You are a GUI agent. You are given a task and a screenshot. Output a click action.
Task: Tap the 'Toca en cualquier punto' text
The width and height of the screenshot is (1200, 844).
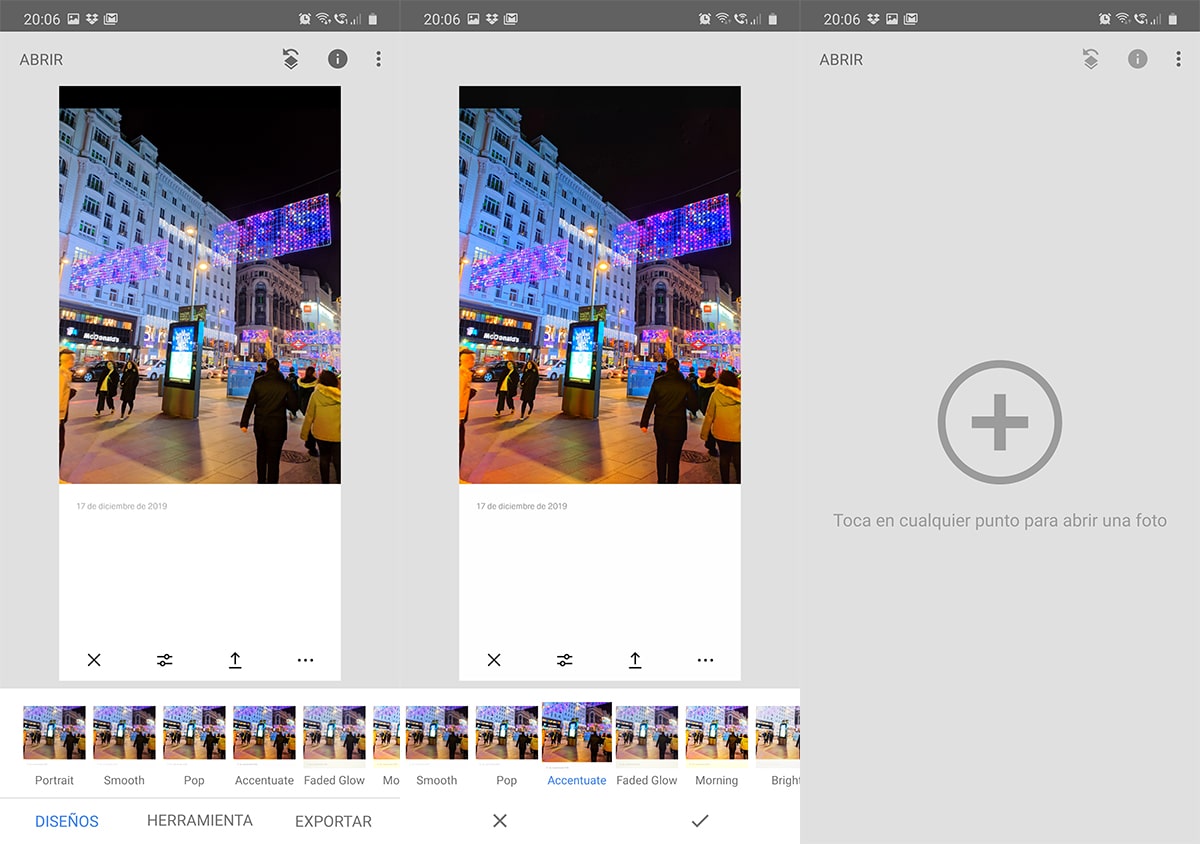click(x=999, y=520)
